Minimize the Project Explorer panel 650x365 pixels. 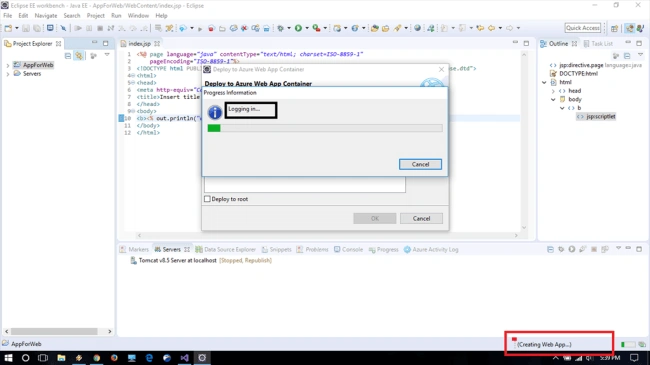click(x=95, y=43)
